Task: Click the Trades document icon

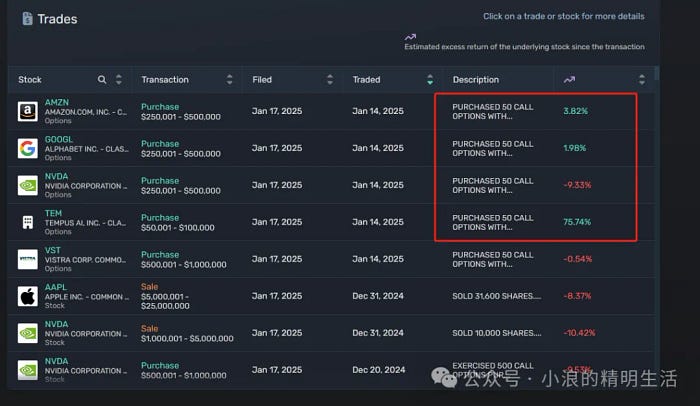Action: click(x=27, y=19)
